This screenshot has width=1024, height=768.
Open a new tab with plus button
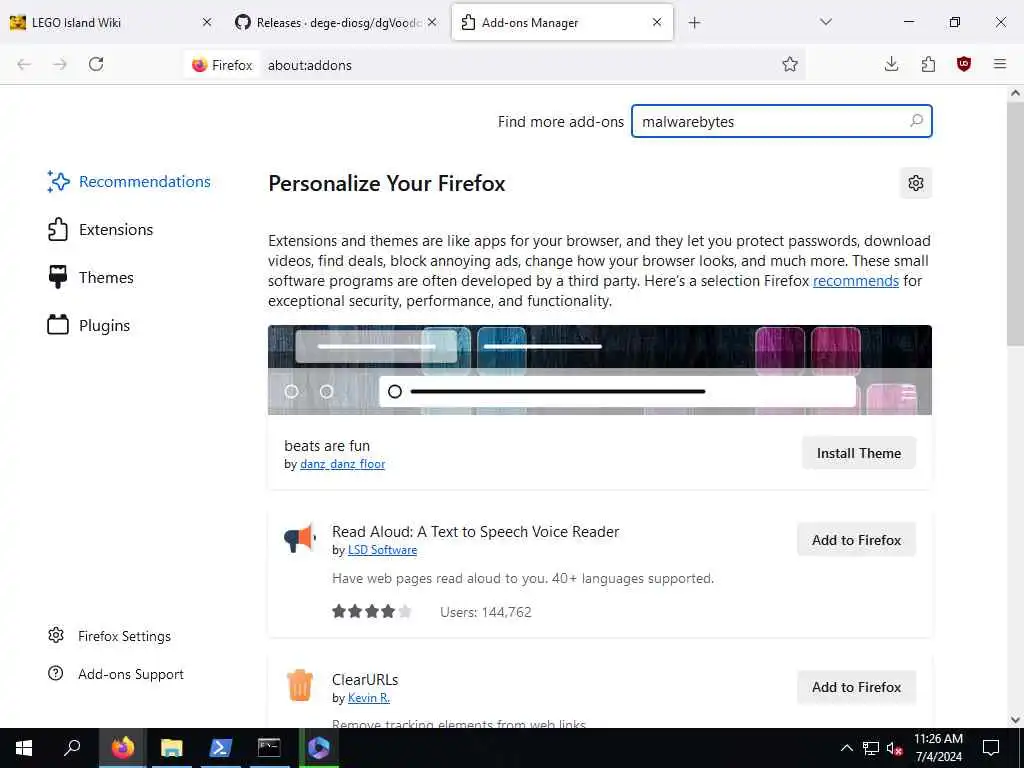694,23
